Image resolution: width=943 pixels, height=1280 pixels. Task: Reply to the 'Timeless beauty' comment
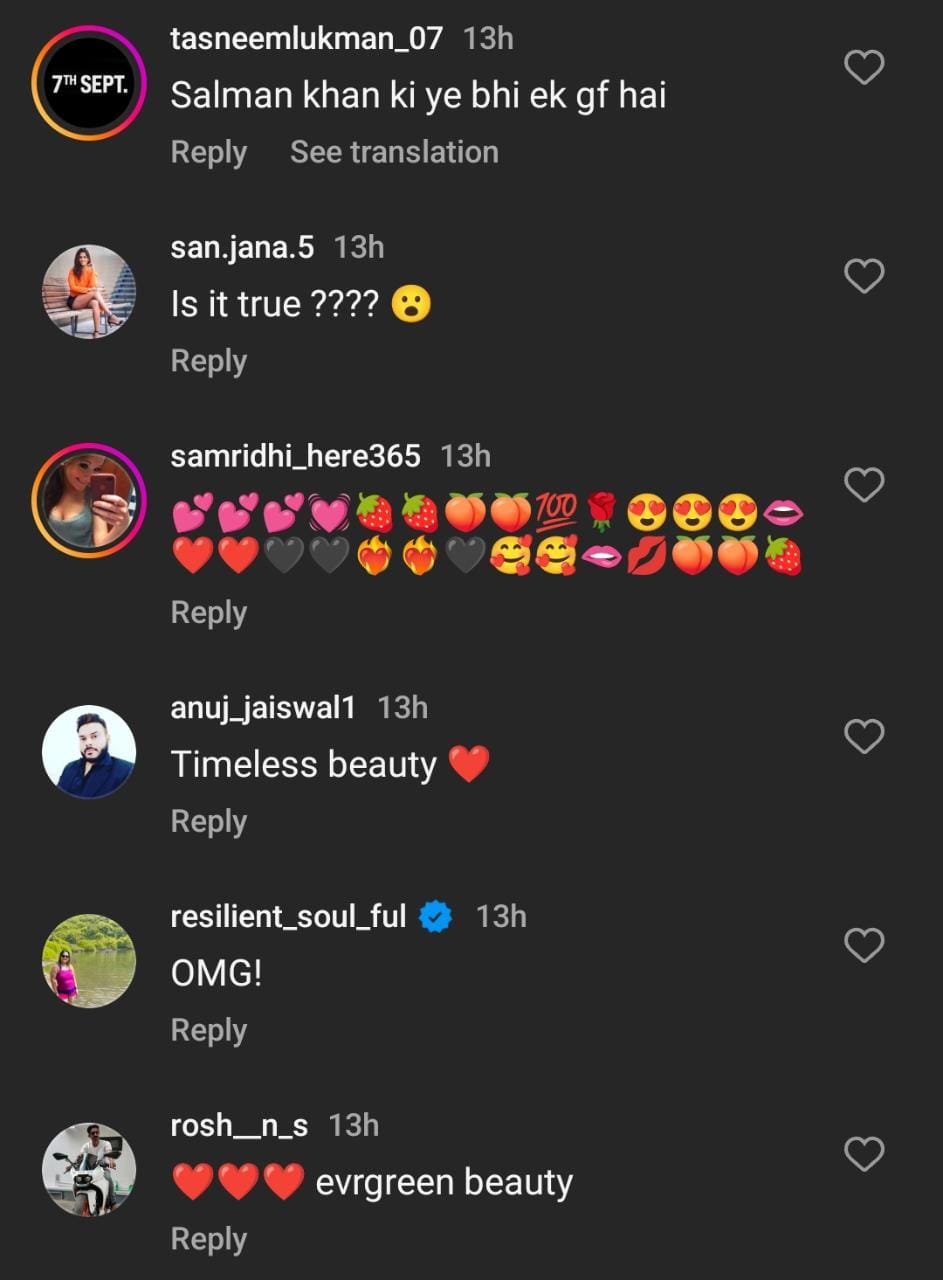point(208,822)
